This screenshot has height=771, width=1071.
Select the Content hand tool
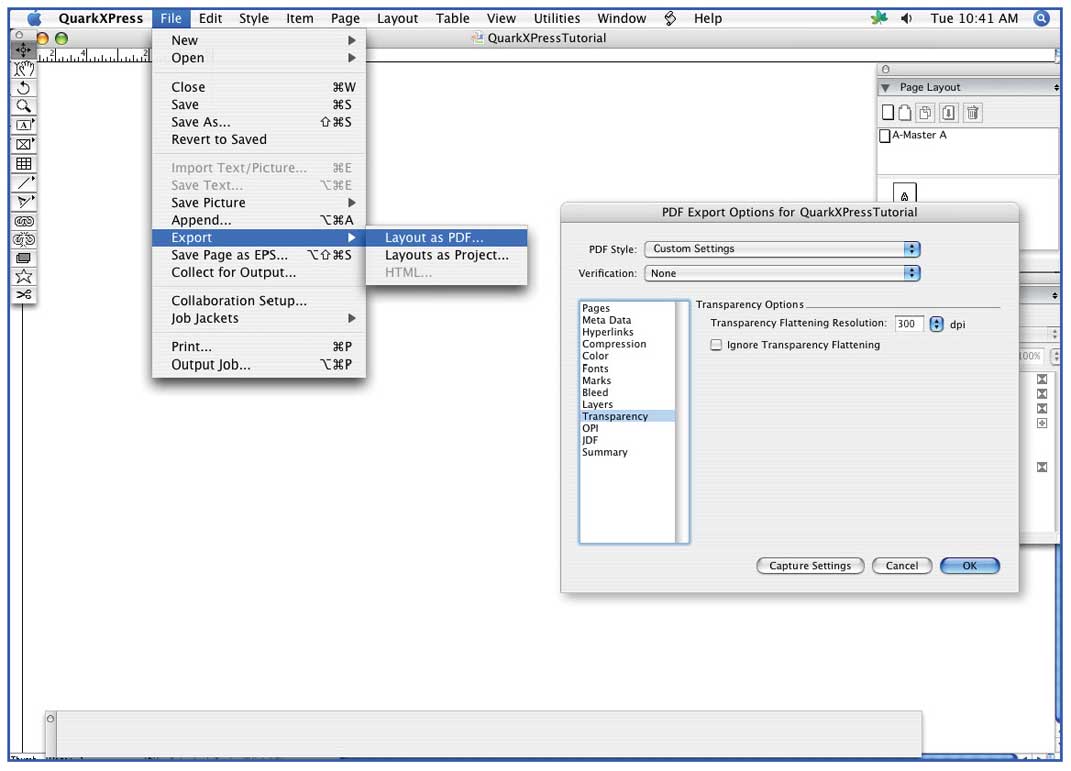23,68
